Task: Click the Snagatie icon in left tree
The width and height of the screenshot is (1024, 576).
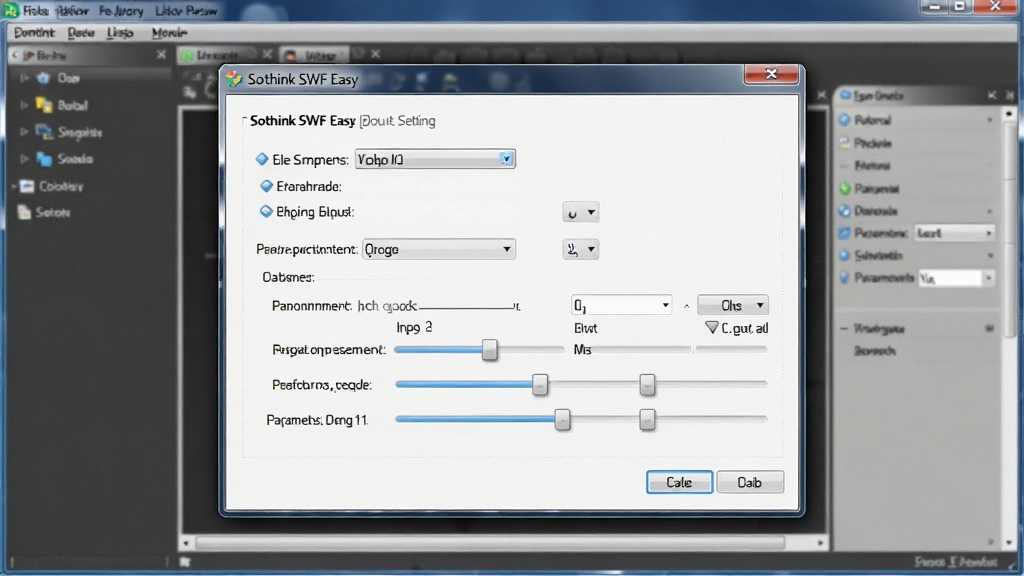Action: [44, 133]
